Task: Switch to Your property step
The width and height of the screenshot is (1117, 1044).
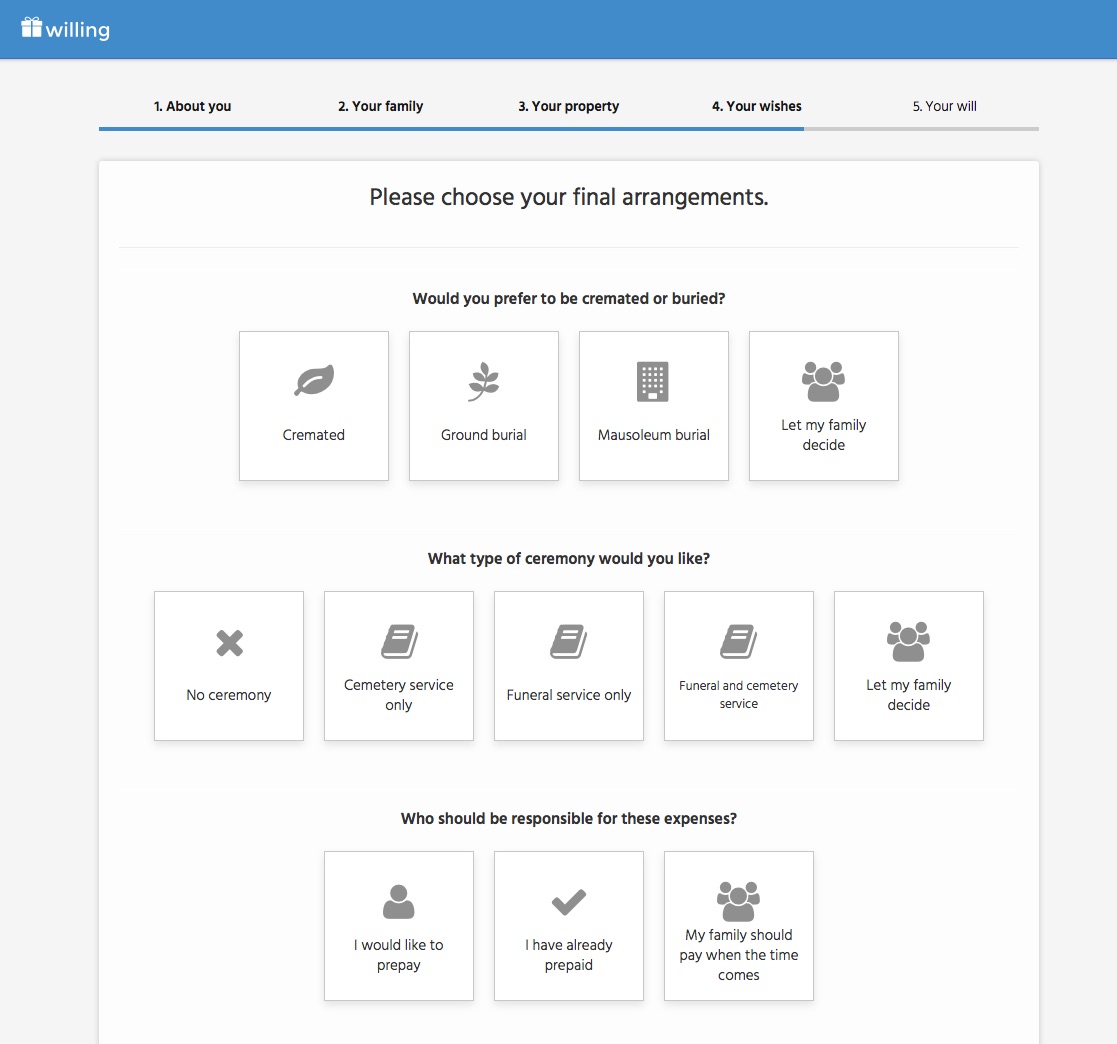Action: pyautogui.click(x=568, y=106)
